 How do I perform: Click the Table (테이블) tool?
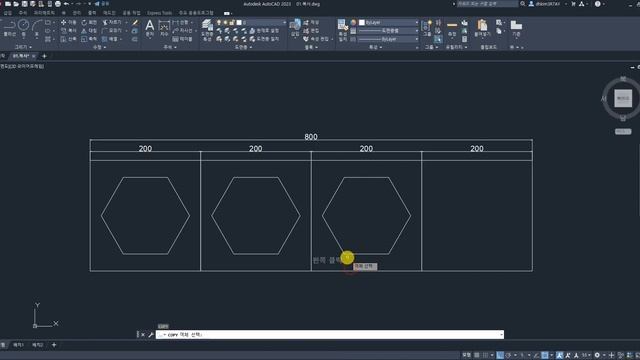[x=182, y=39]
